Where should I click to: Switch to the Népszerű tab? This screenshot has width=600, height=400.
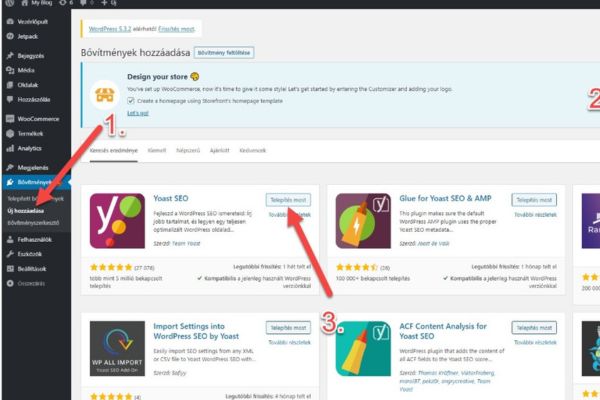[x=188, y=150]
